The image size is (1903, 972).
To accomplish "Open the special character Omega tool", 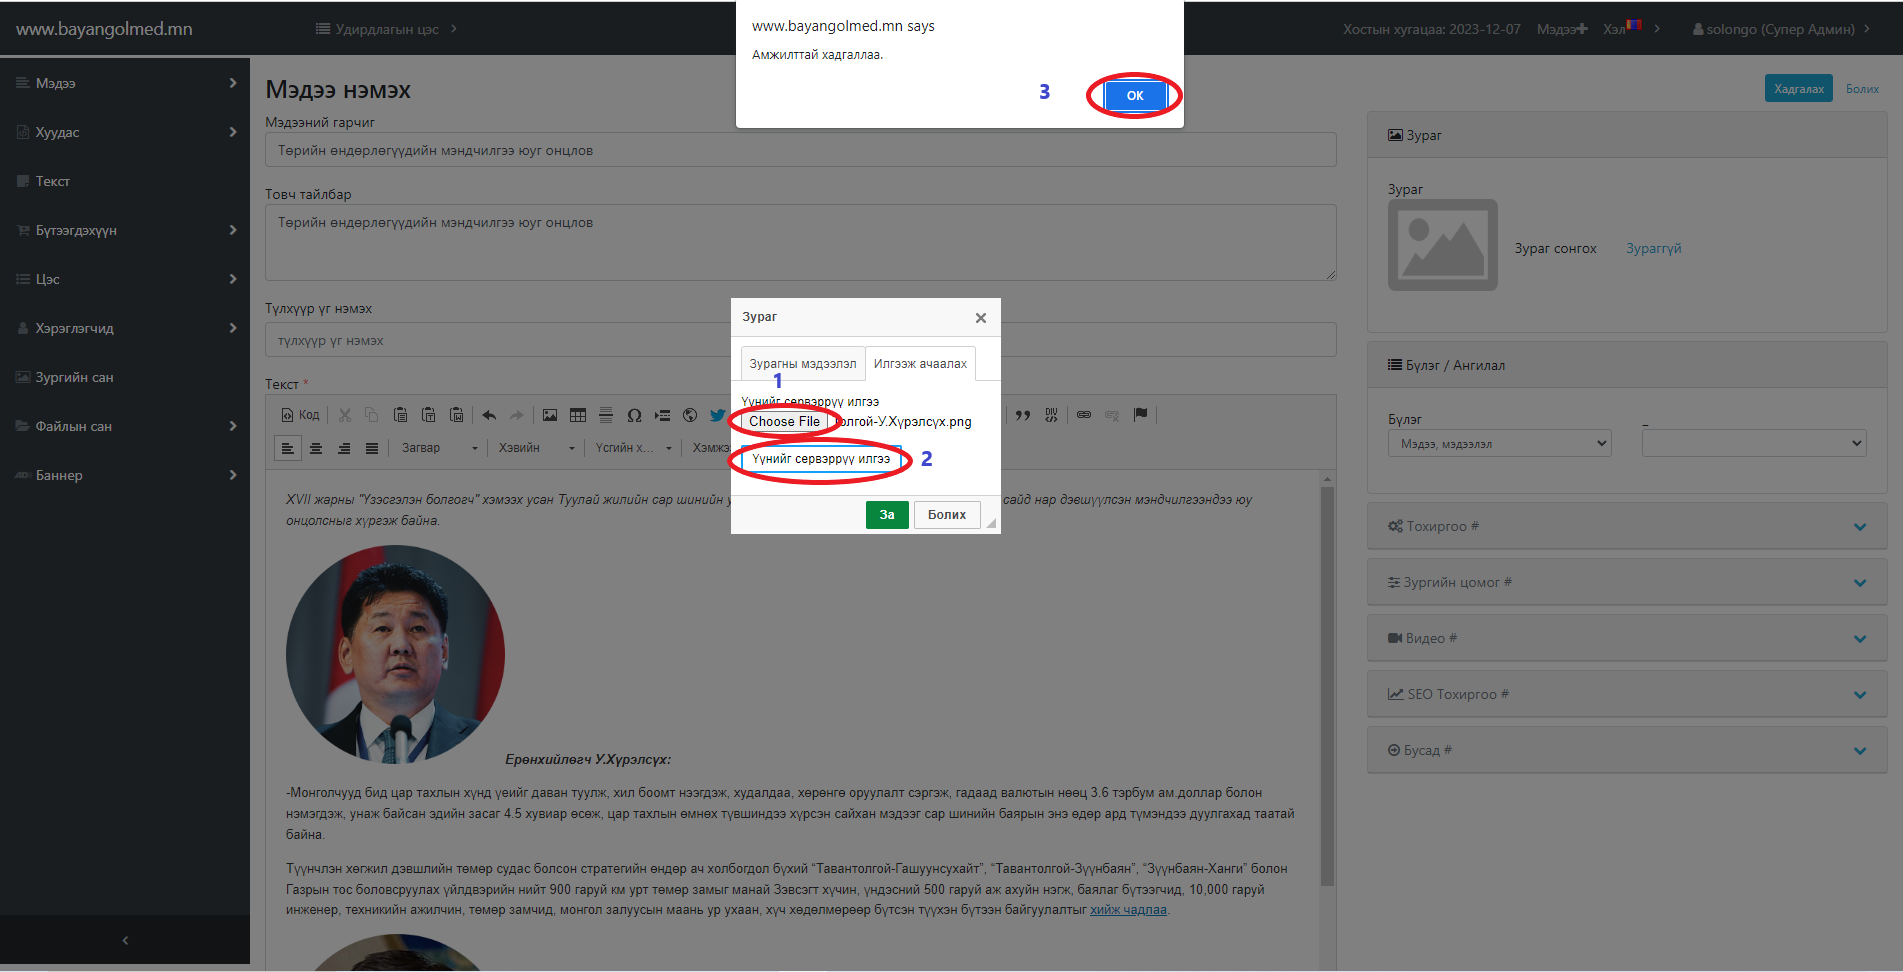I will [634, 415].
